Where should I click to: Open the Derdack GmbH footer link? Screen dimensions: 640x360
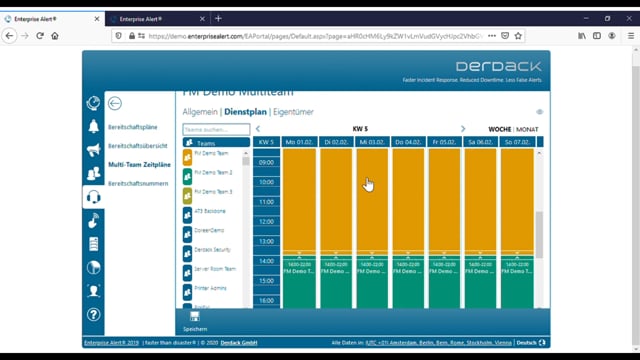(239, 342)
